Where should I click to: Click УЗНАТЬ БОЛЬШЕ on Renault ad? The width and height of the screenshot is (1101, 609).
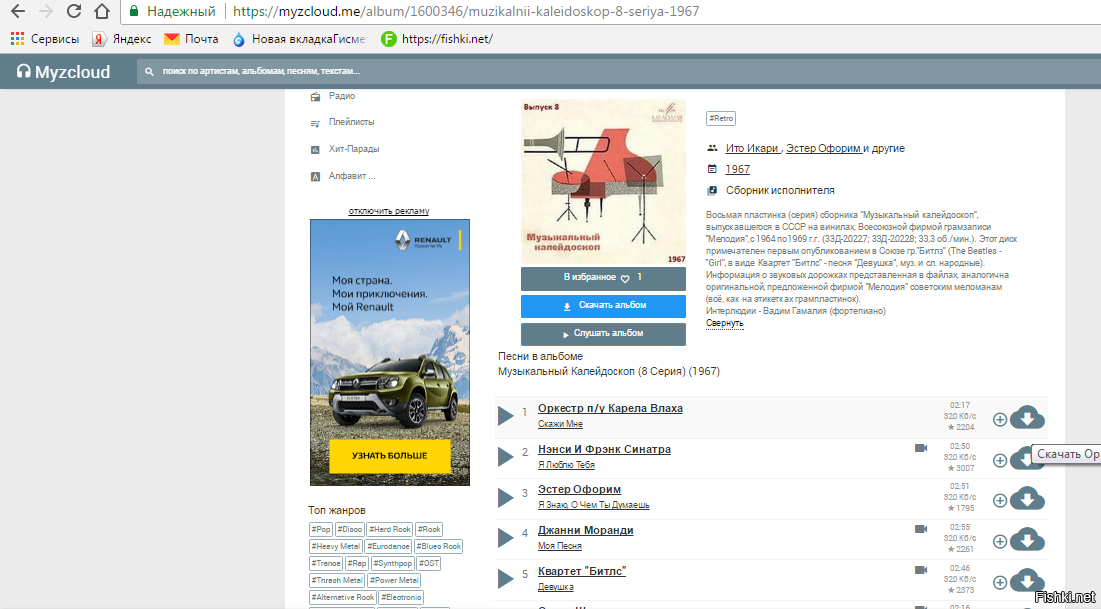[x=390, y=456]
